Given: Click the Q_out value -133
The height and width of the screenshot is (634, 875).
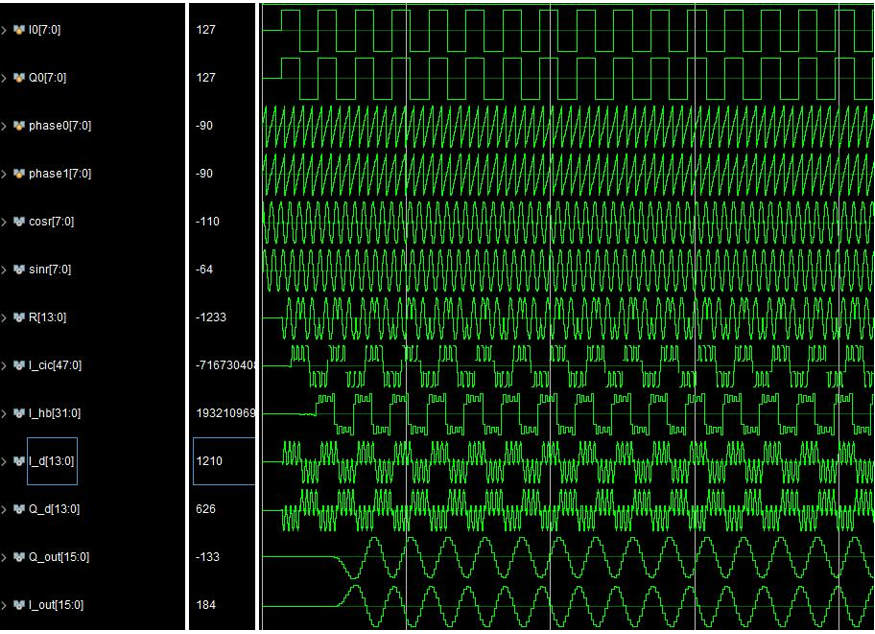Looking at the screenshot, I should click(208, 558).
